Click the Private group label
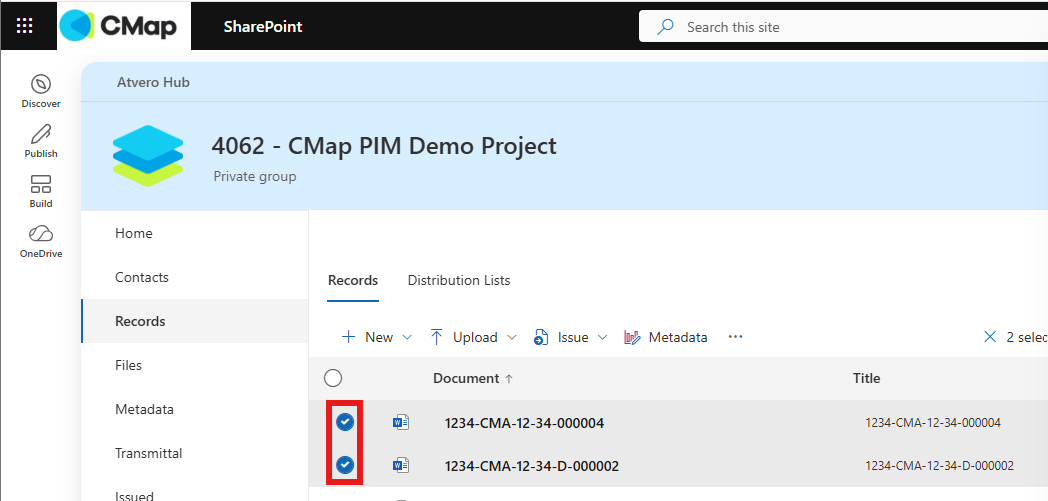Screen dimensions: 1048x501 coord(255,177)
